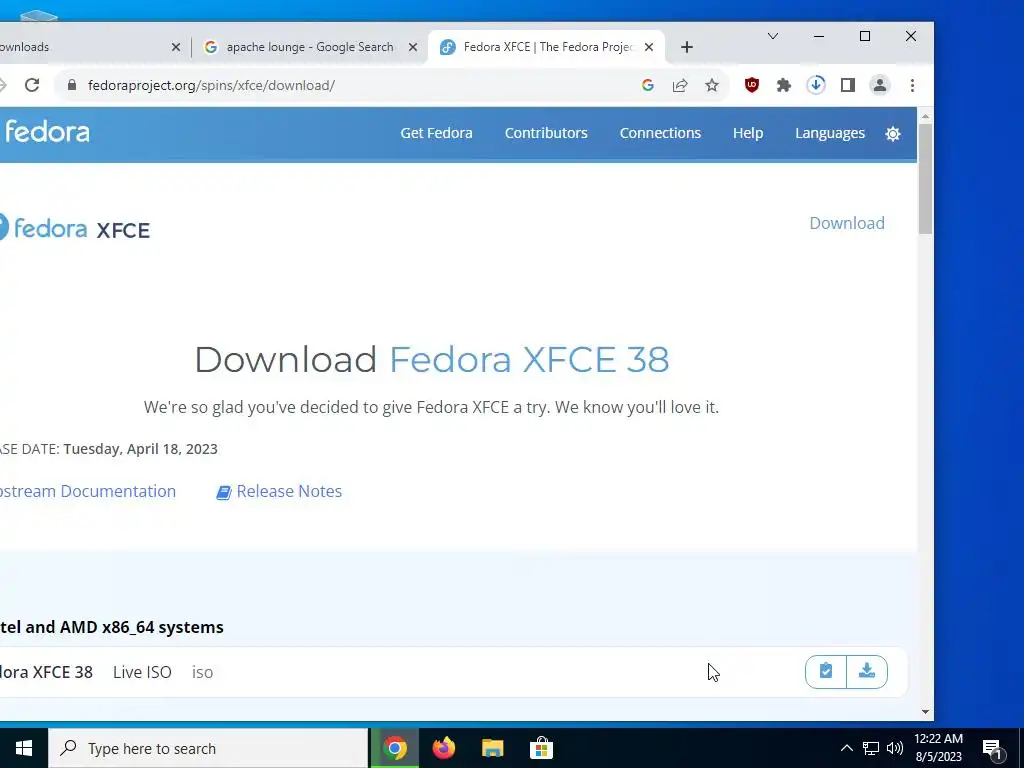Open Languages menu
This screenshot has height=768, width=1024.
[x=829, y=133]
